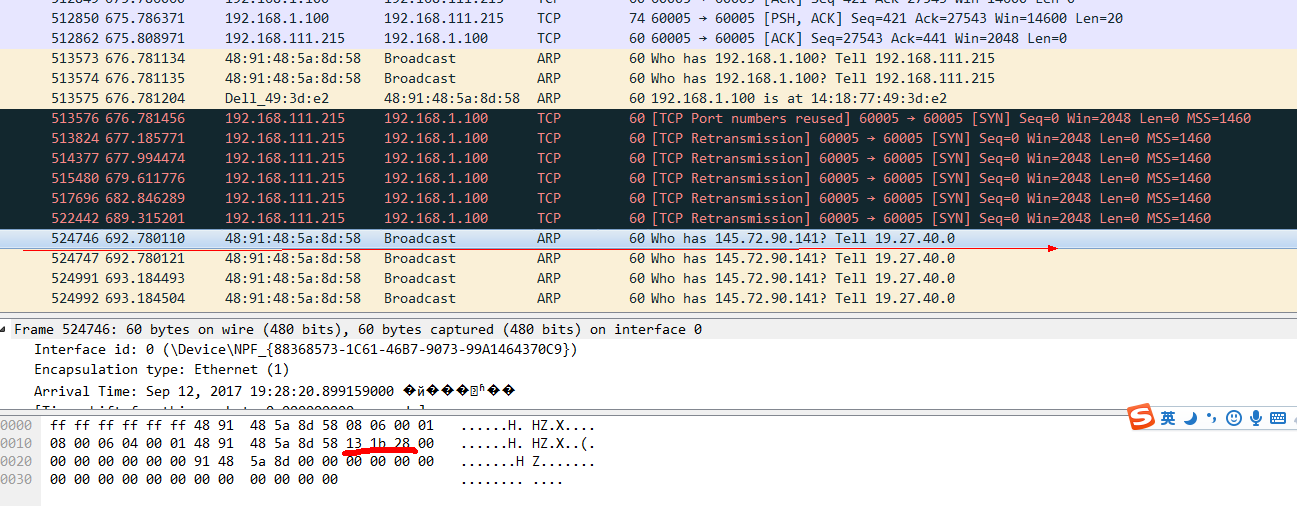
Task: Click ASCII text '.......H Z.......' on hex line 0020
Action: click(528, 461)
